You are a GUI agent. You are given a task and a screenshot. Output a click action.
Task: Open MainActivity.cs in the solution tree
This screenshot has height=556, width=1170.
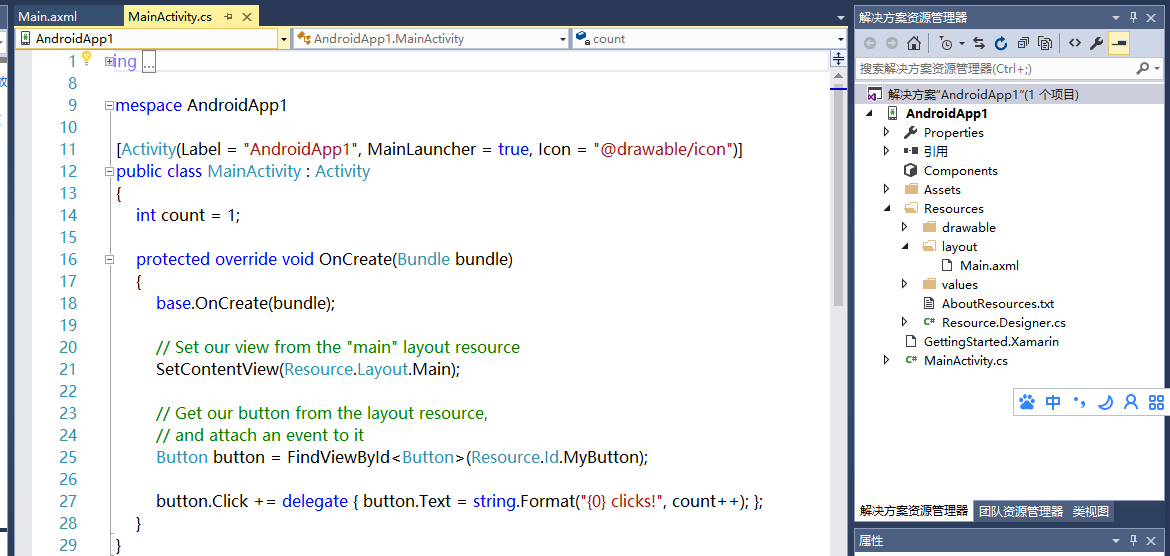coord(965,360)
